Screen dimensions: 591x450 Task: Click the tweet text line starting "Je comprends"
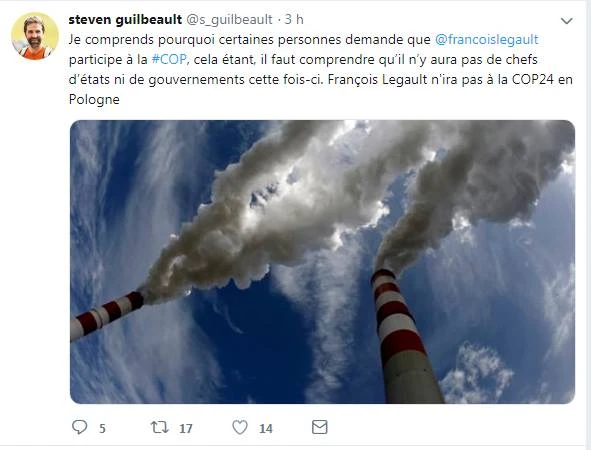[x=303, y=40]
